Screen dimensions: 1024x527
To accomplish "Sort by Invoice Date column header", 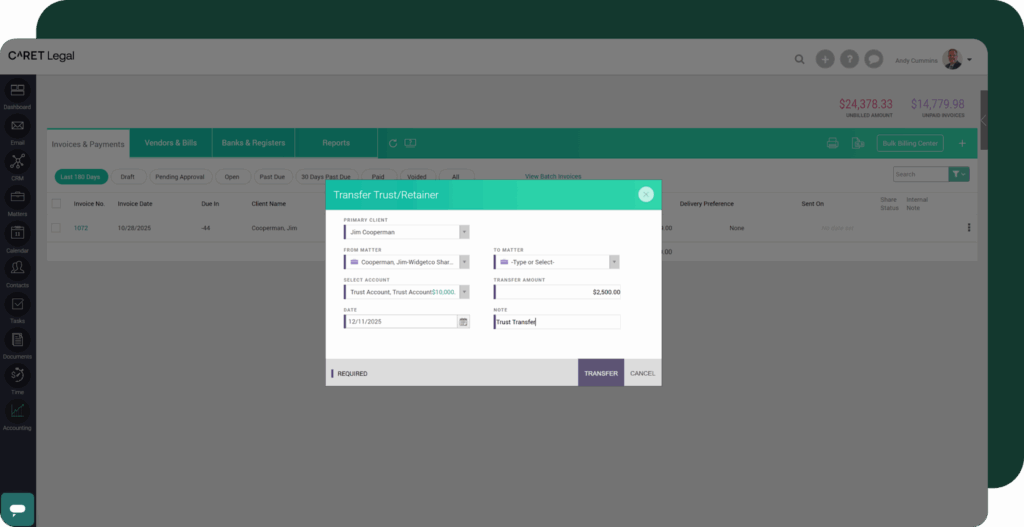I will point(135,204).
